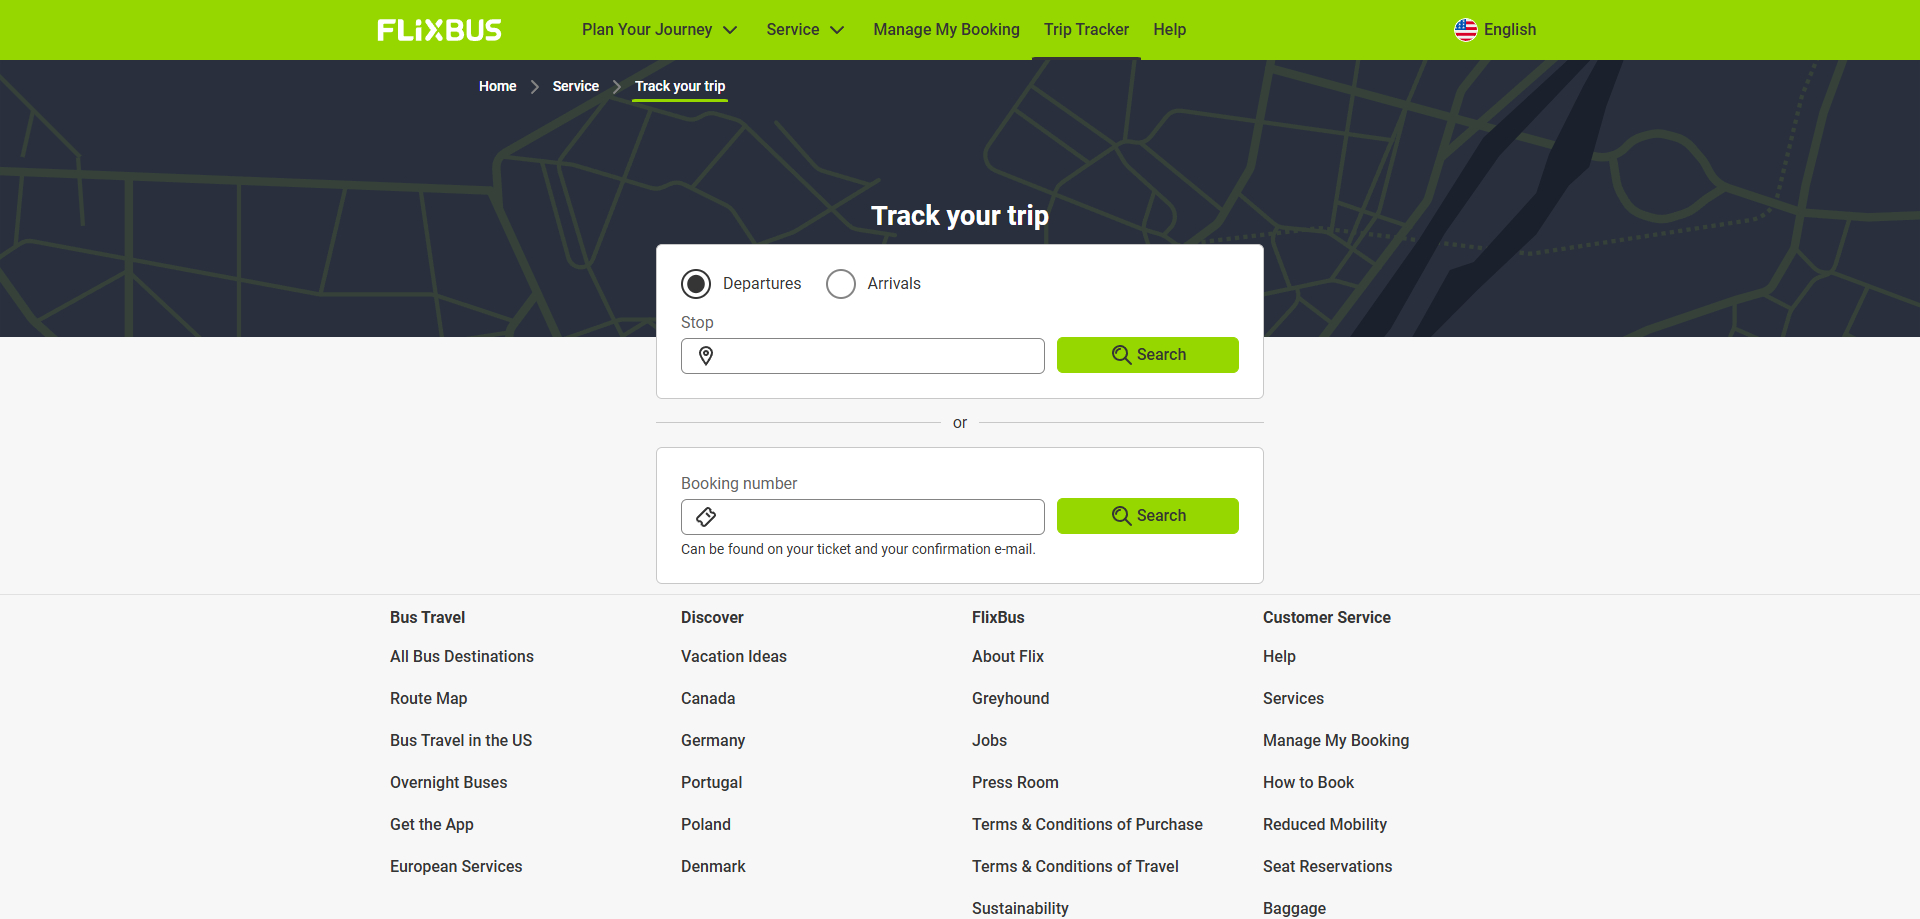Open Overnight Buses link
This screenshot has width=1920, height=919.
point(448,783)
